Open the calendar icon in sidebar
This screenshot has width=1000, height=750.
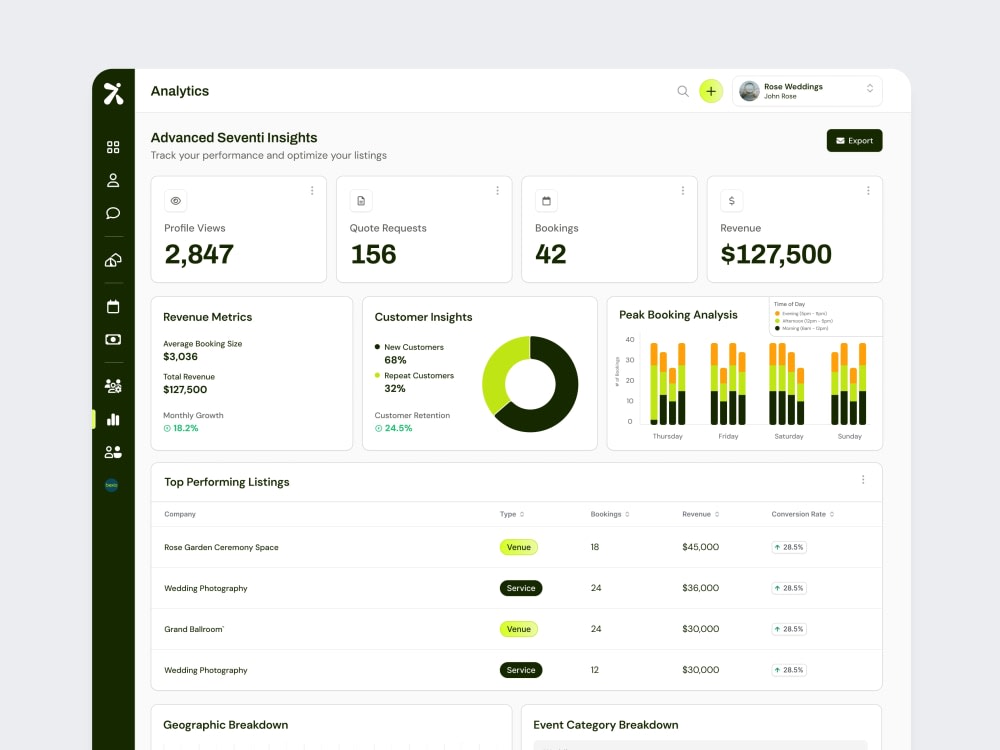click(x=113, y=307)
